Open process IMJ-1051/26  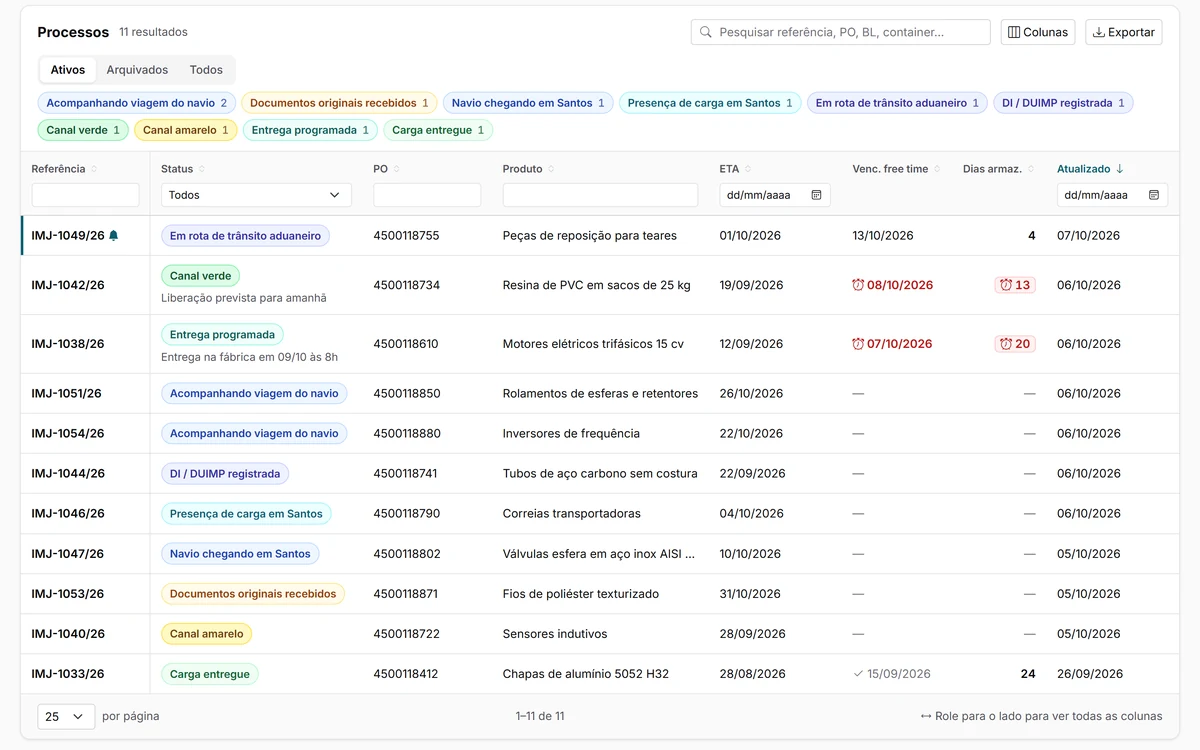(x=67, y=394)
